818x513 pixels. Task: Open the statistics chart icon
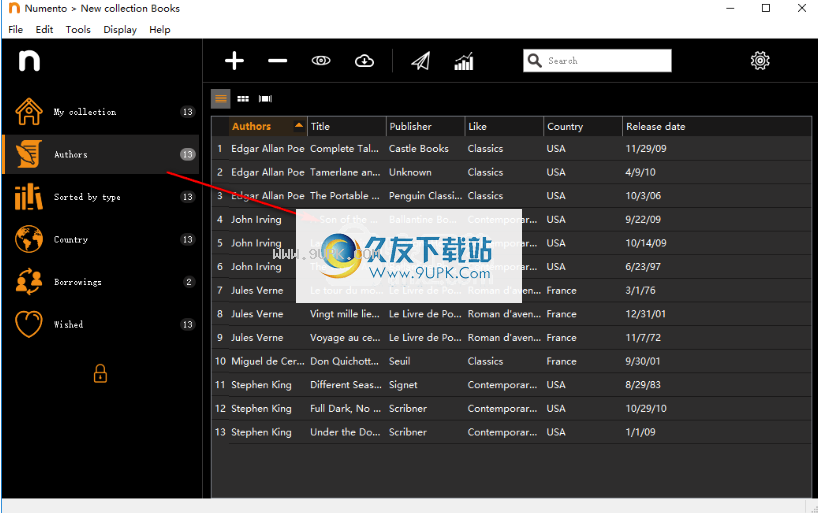coord(464,61)
